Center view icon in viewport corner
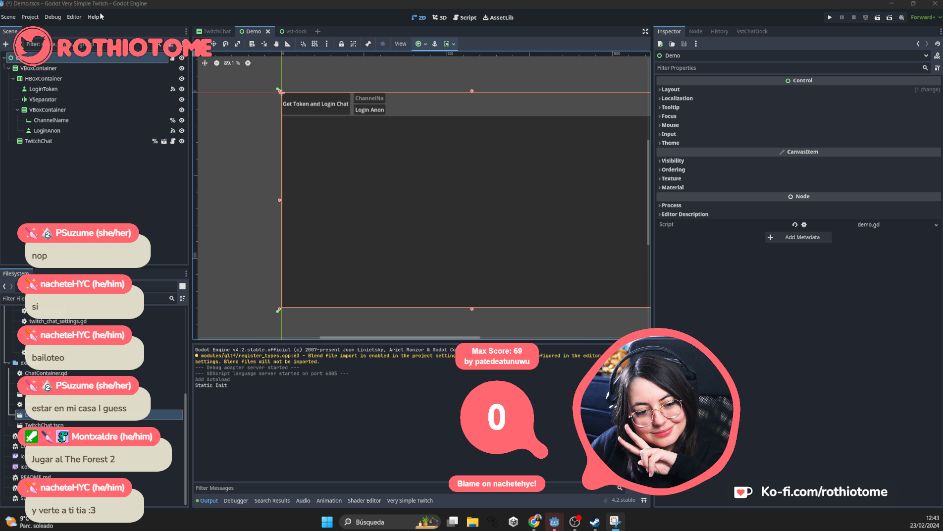Screen dimensions: 943x531 click(204, 63)
